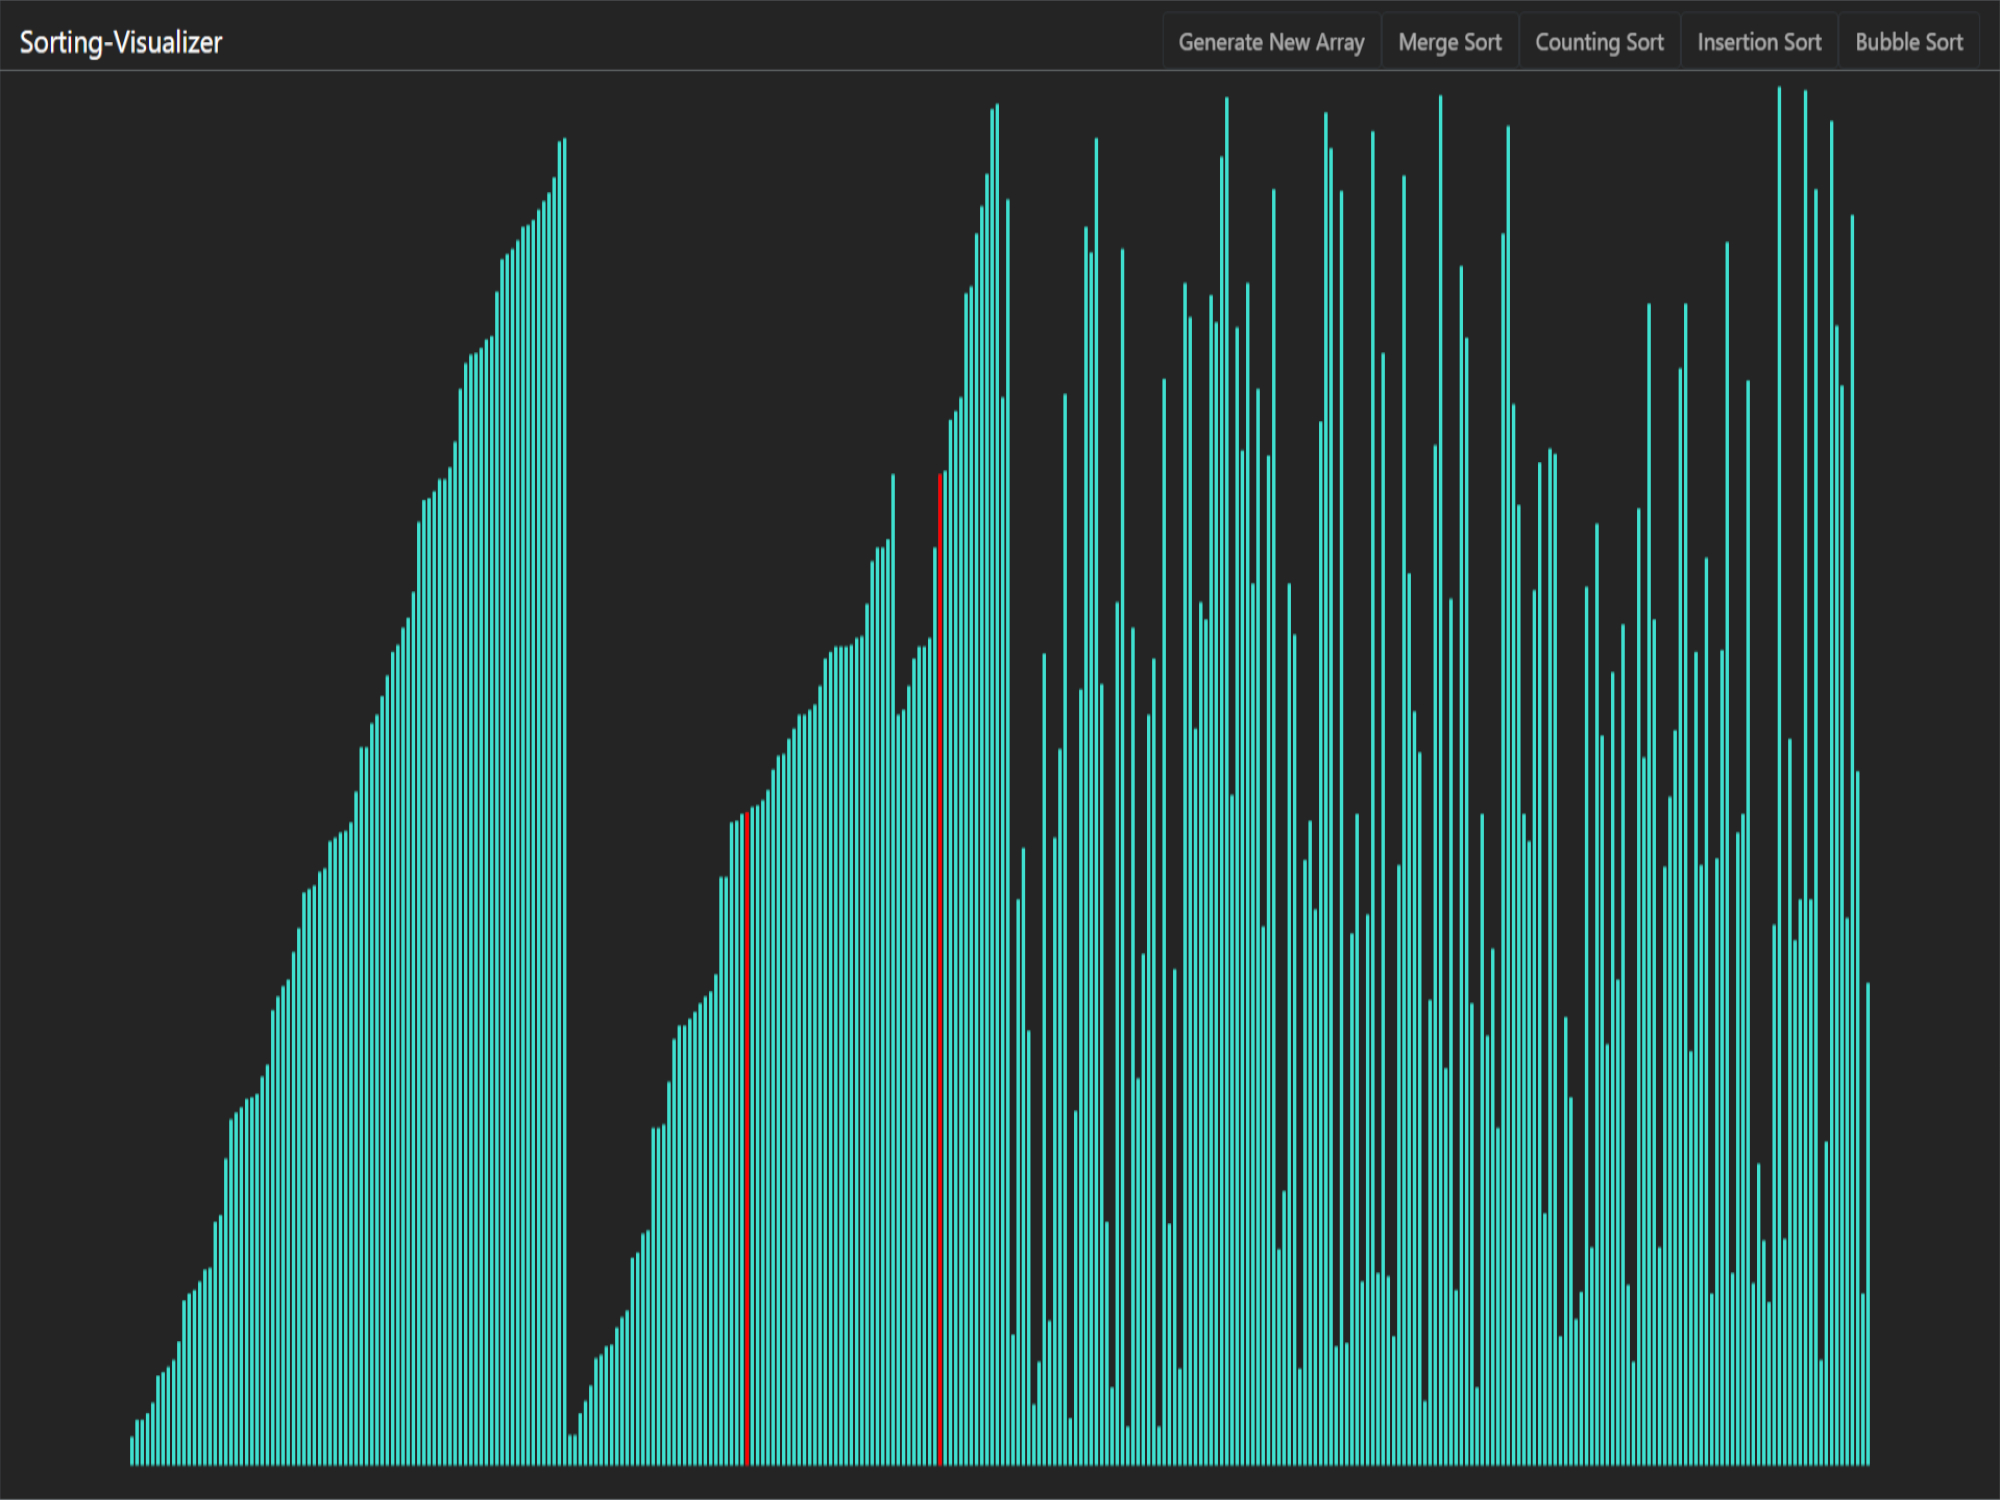2000x1500 pixels.
Task: Click the Generate New Array button
Action: pyautogui.click(x=1271, y=42)
